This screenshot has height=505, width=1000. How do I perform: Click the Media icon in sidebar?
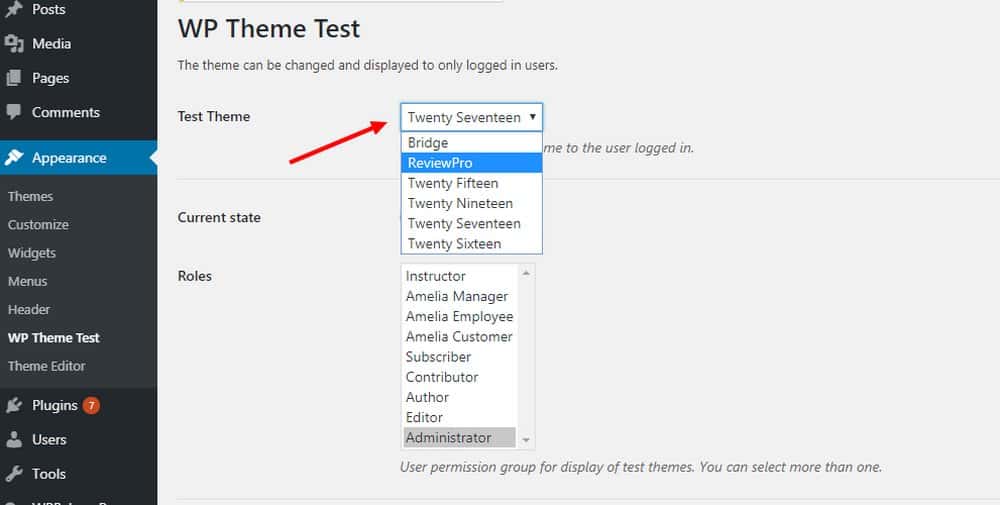click(x=14, y=44)
